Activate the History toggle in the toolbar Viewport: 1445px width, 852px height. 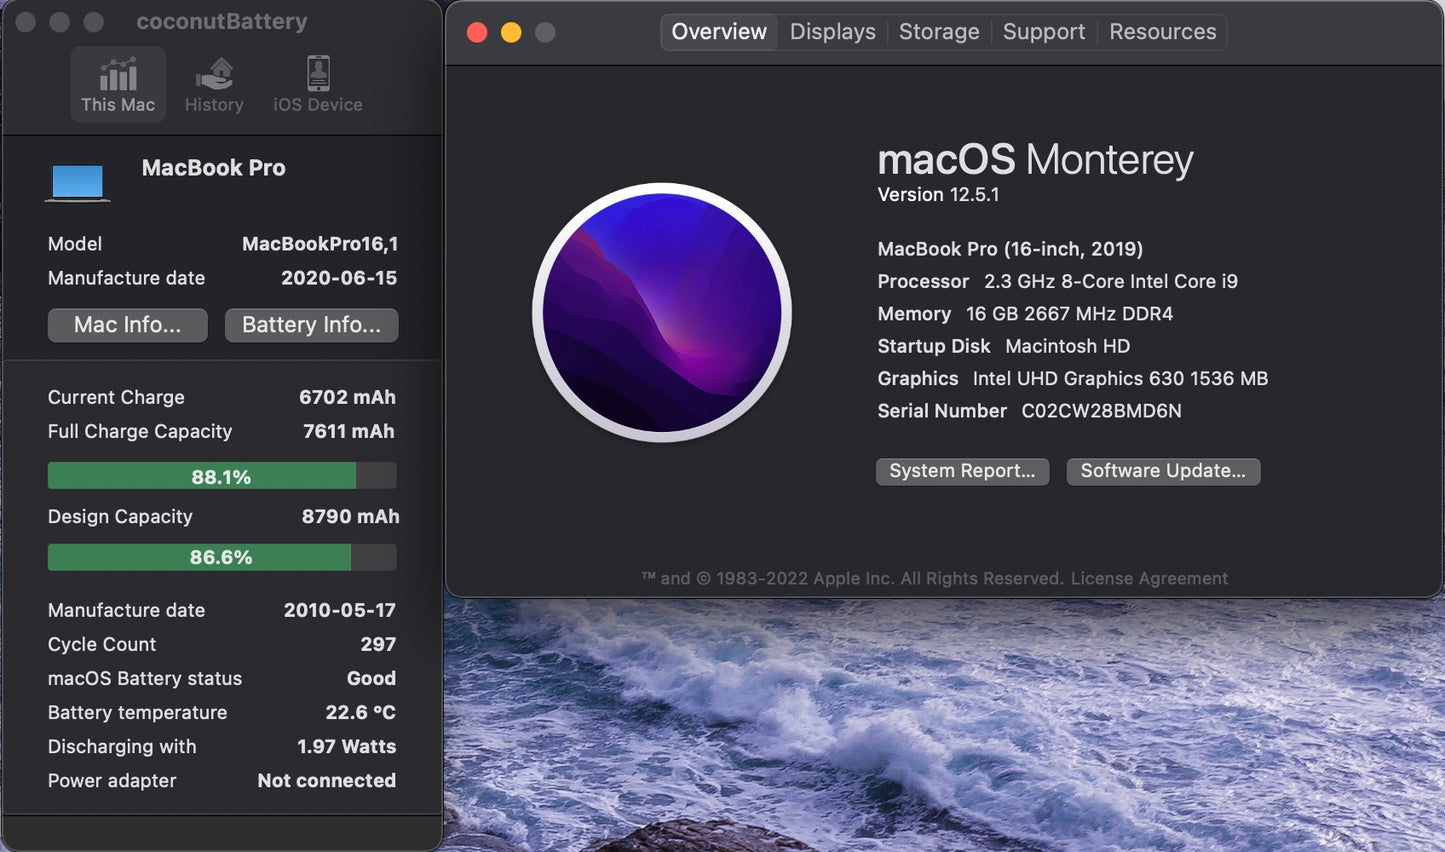pos(214,84)
